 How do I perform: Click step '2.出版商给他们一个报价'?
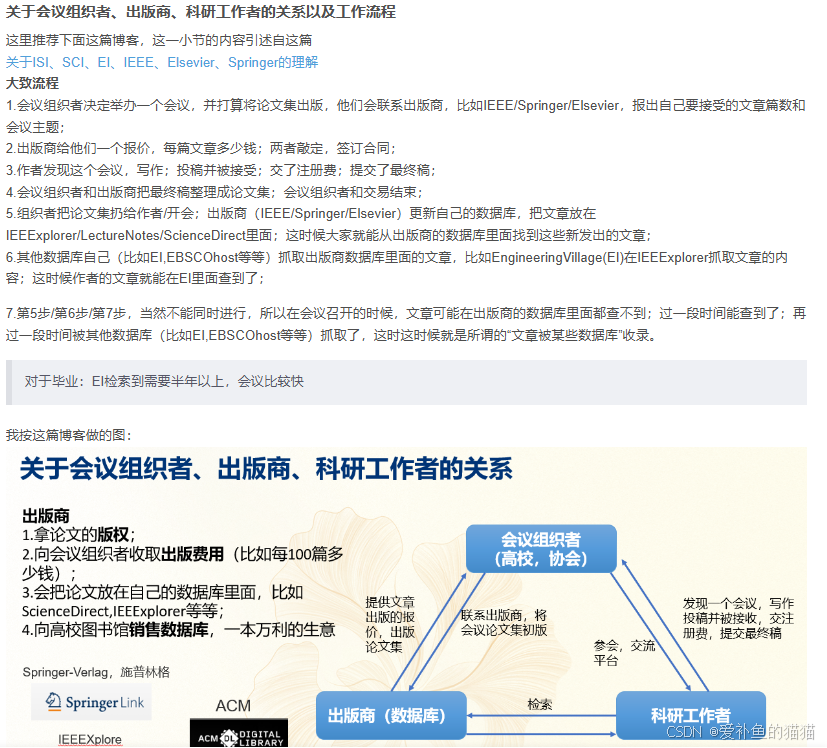tap(201, 149)
